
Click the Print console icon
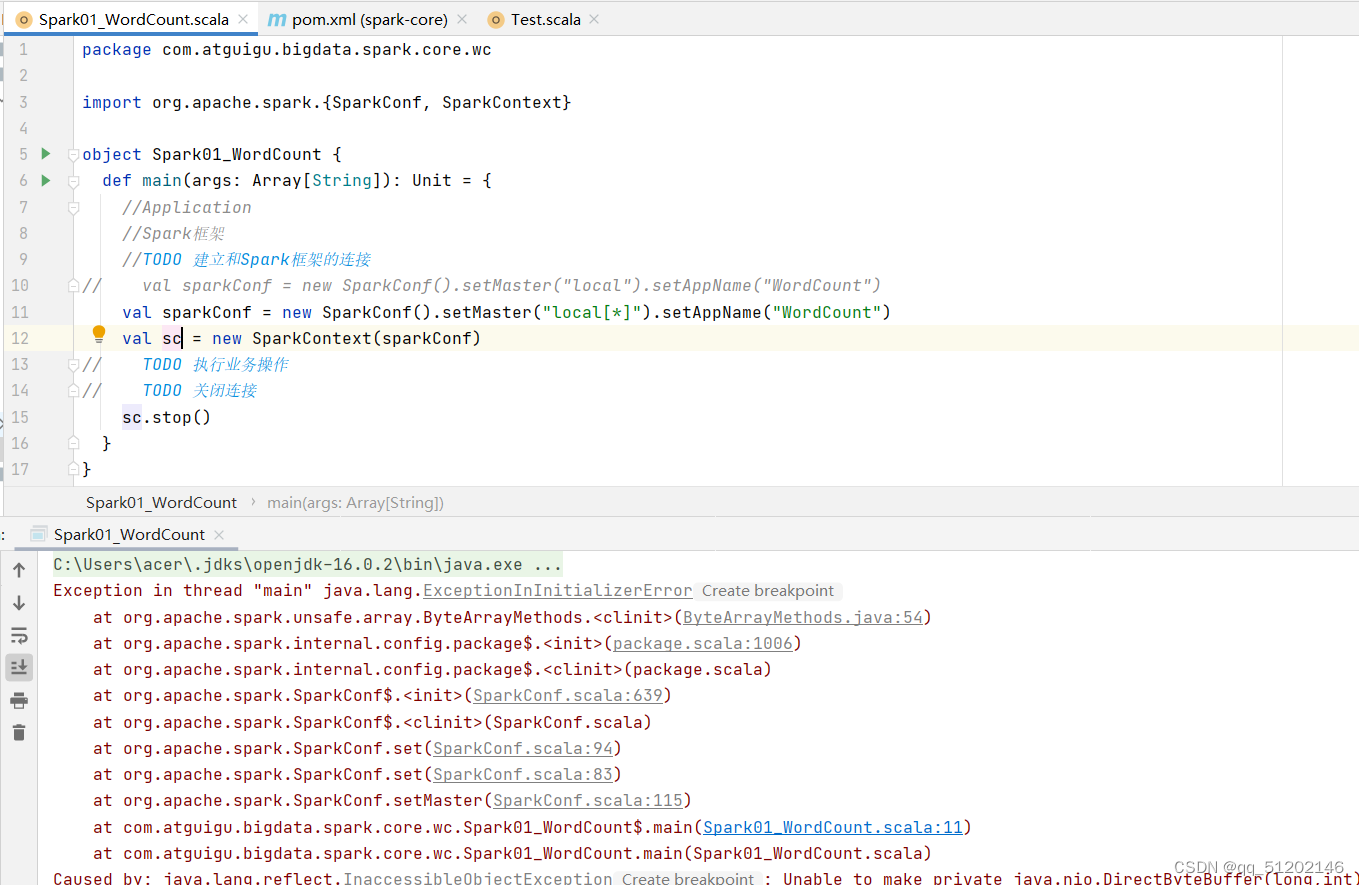(18, 700)
